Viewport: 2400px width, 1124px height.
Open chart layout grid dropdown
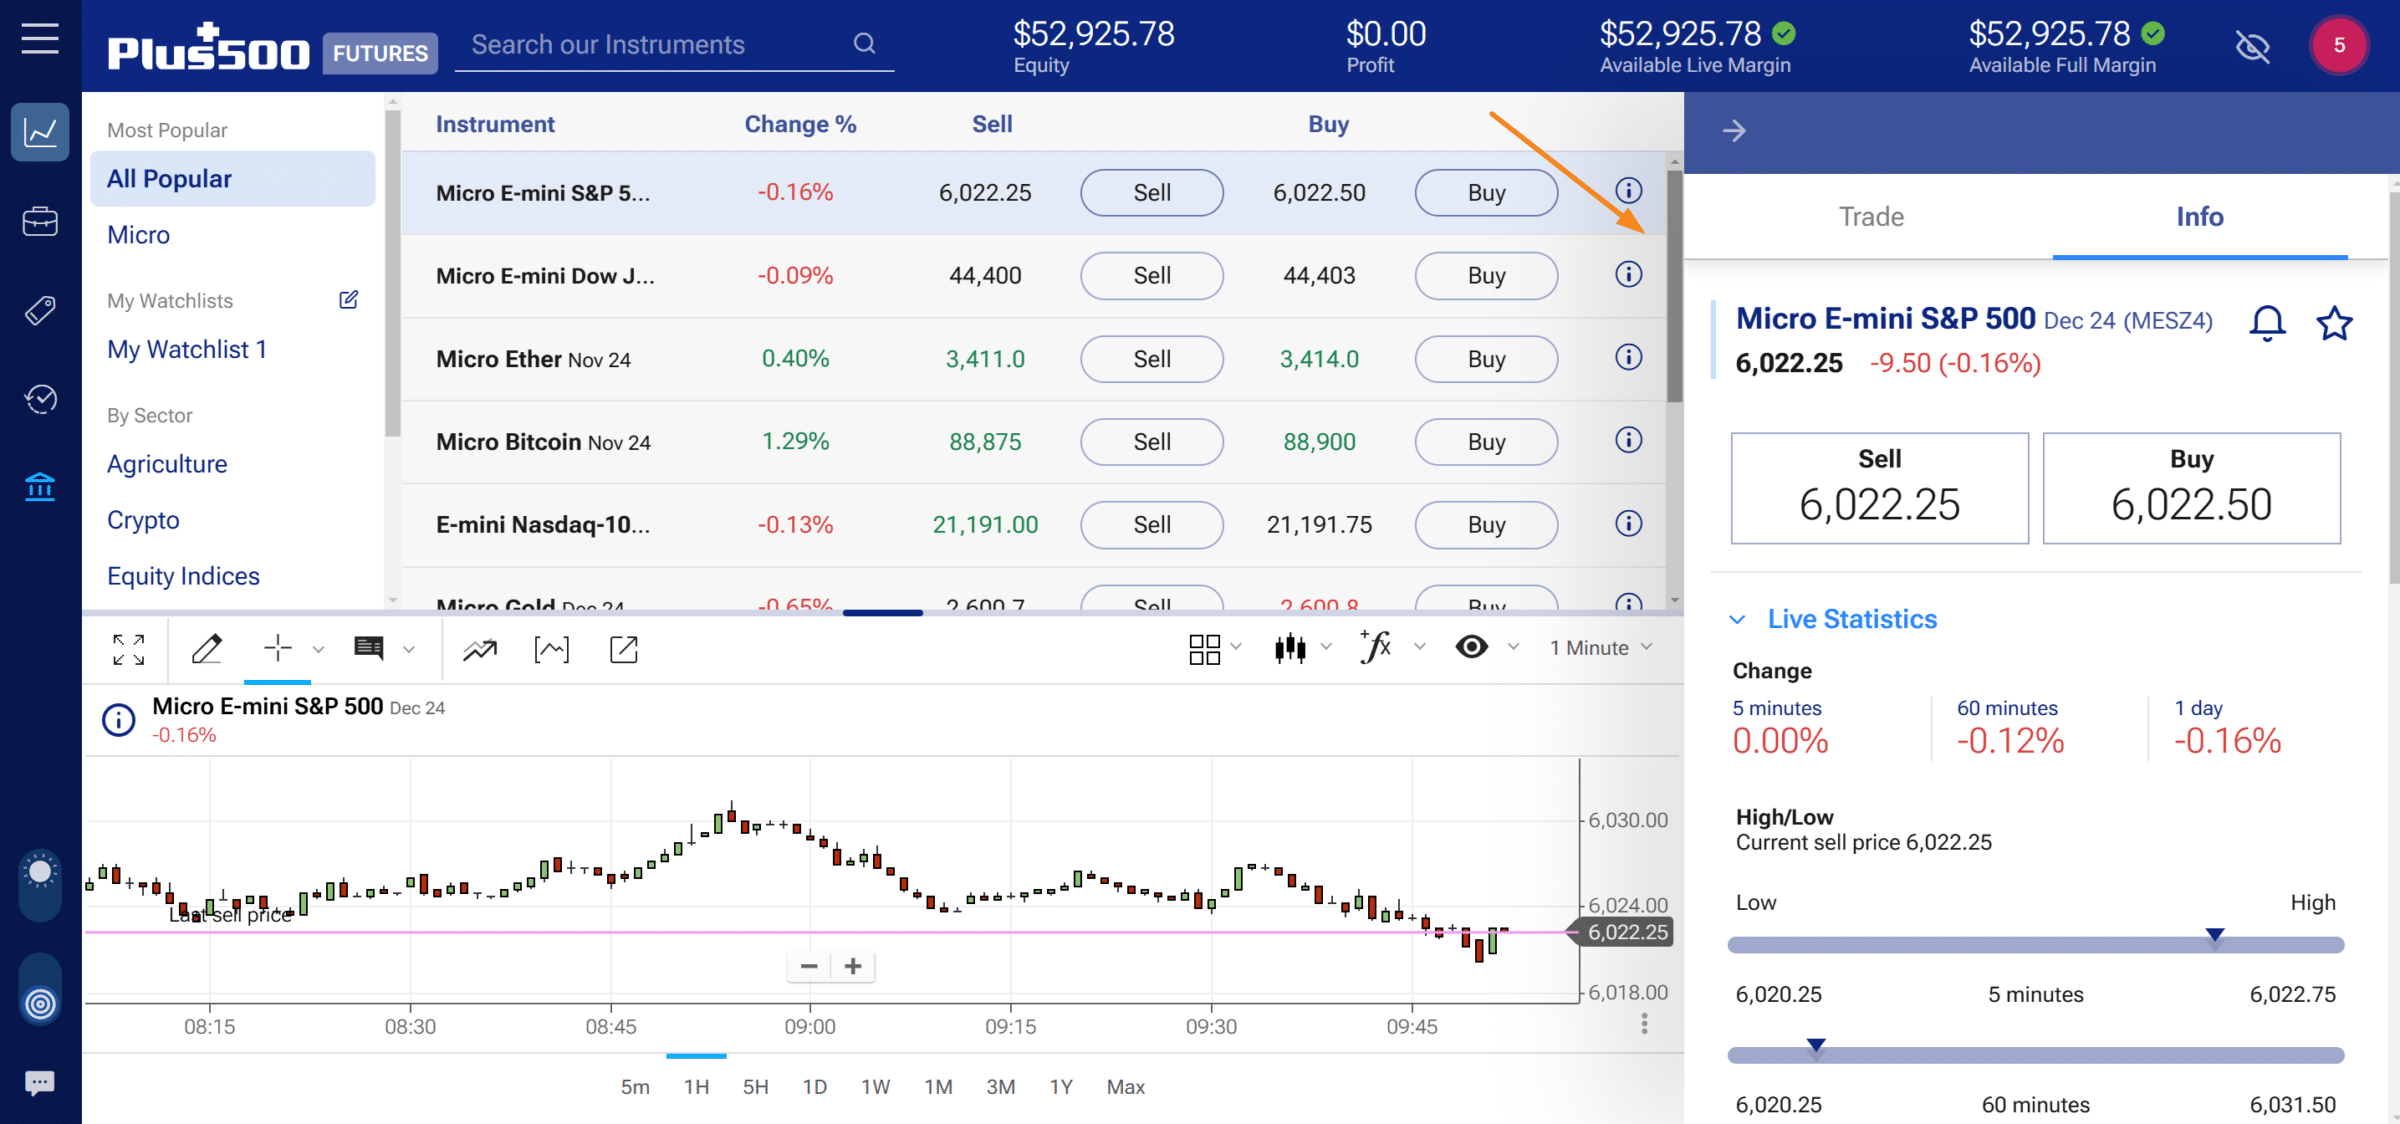tap(1215, 649)
